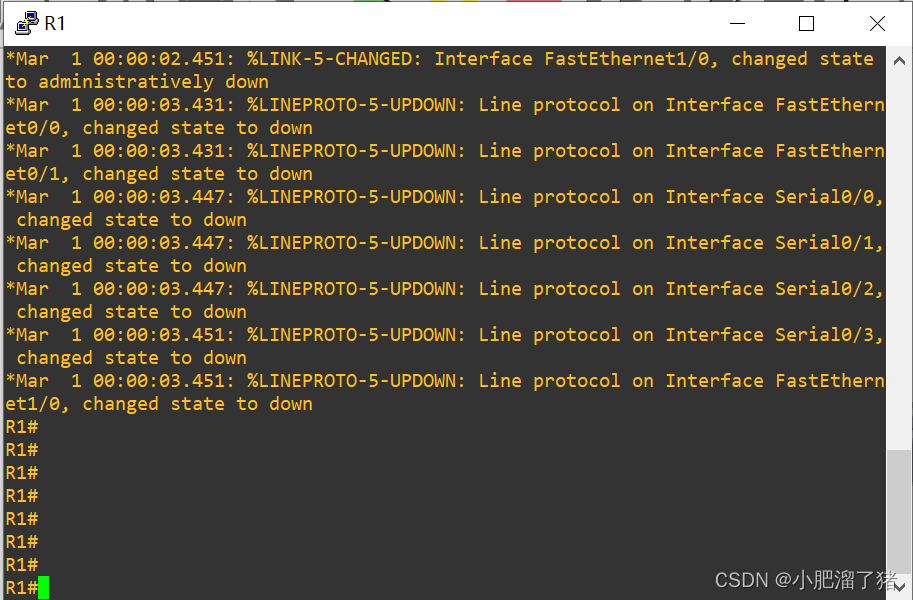Click the green cursor at last R1# prompt
Image resolution: width=913 pixels, height=600 pixels.
pos(44,587)
